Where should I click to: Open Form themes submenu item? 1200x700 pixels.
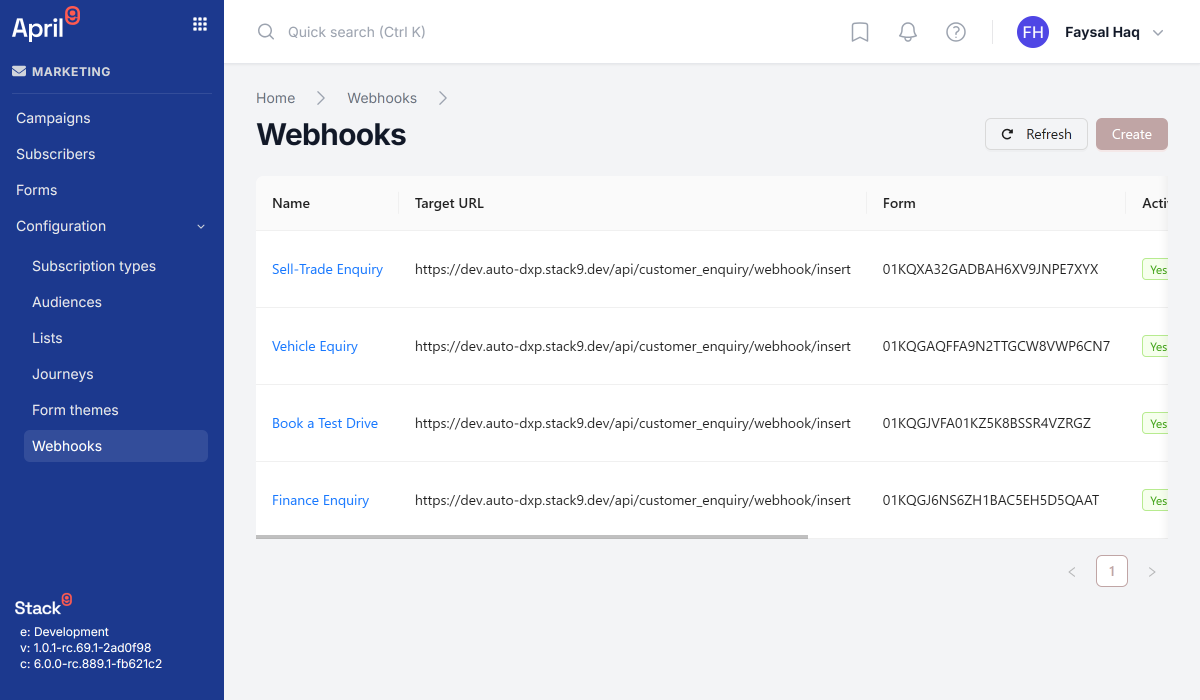click(x=116, y=410)
